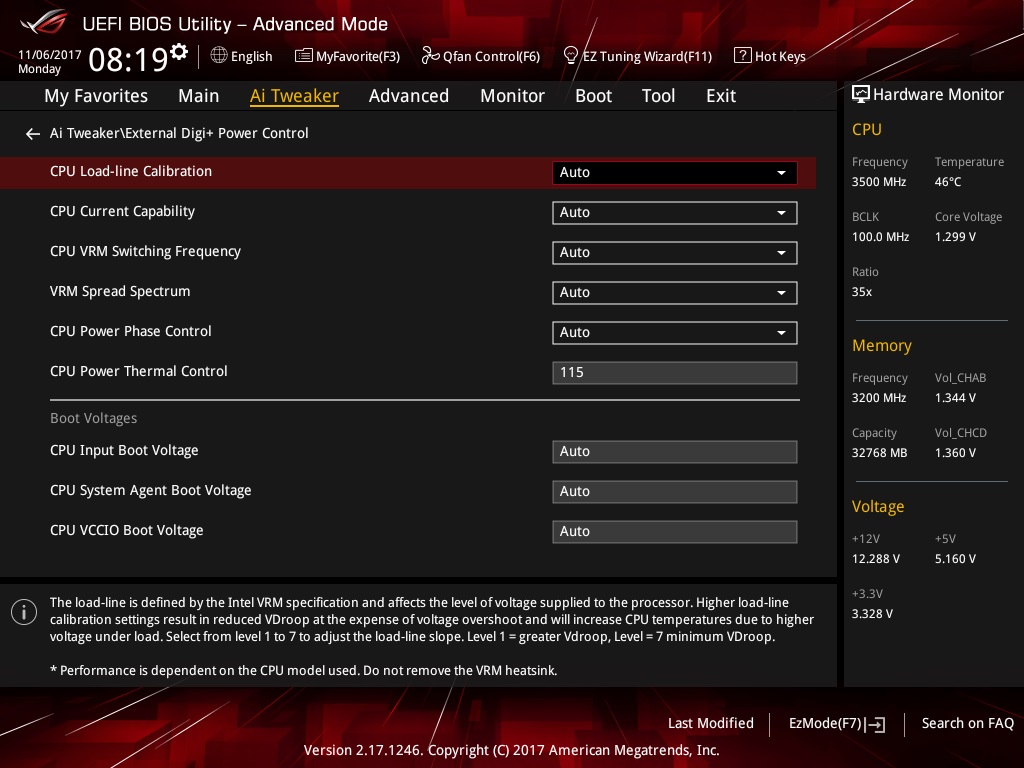
Task: Click the 46°C temperature reading
Action: click(x=948, y=182)
